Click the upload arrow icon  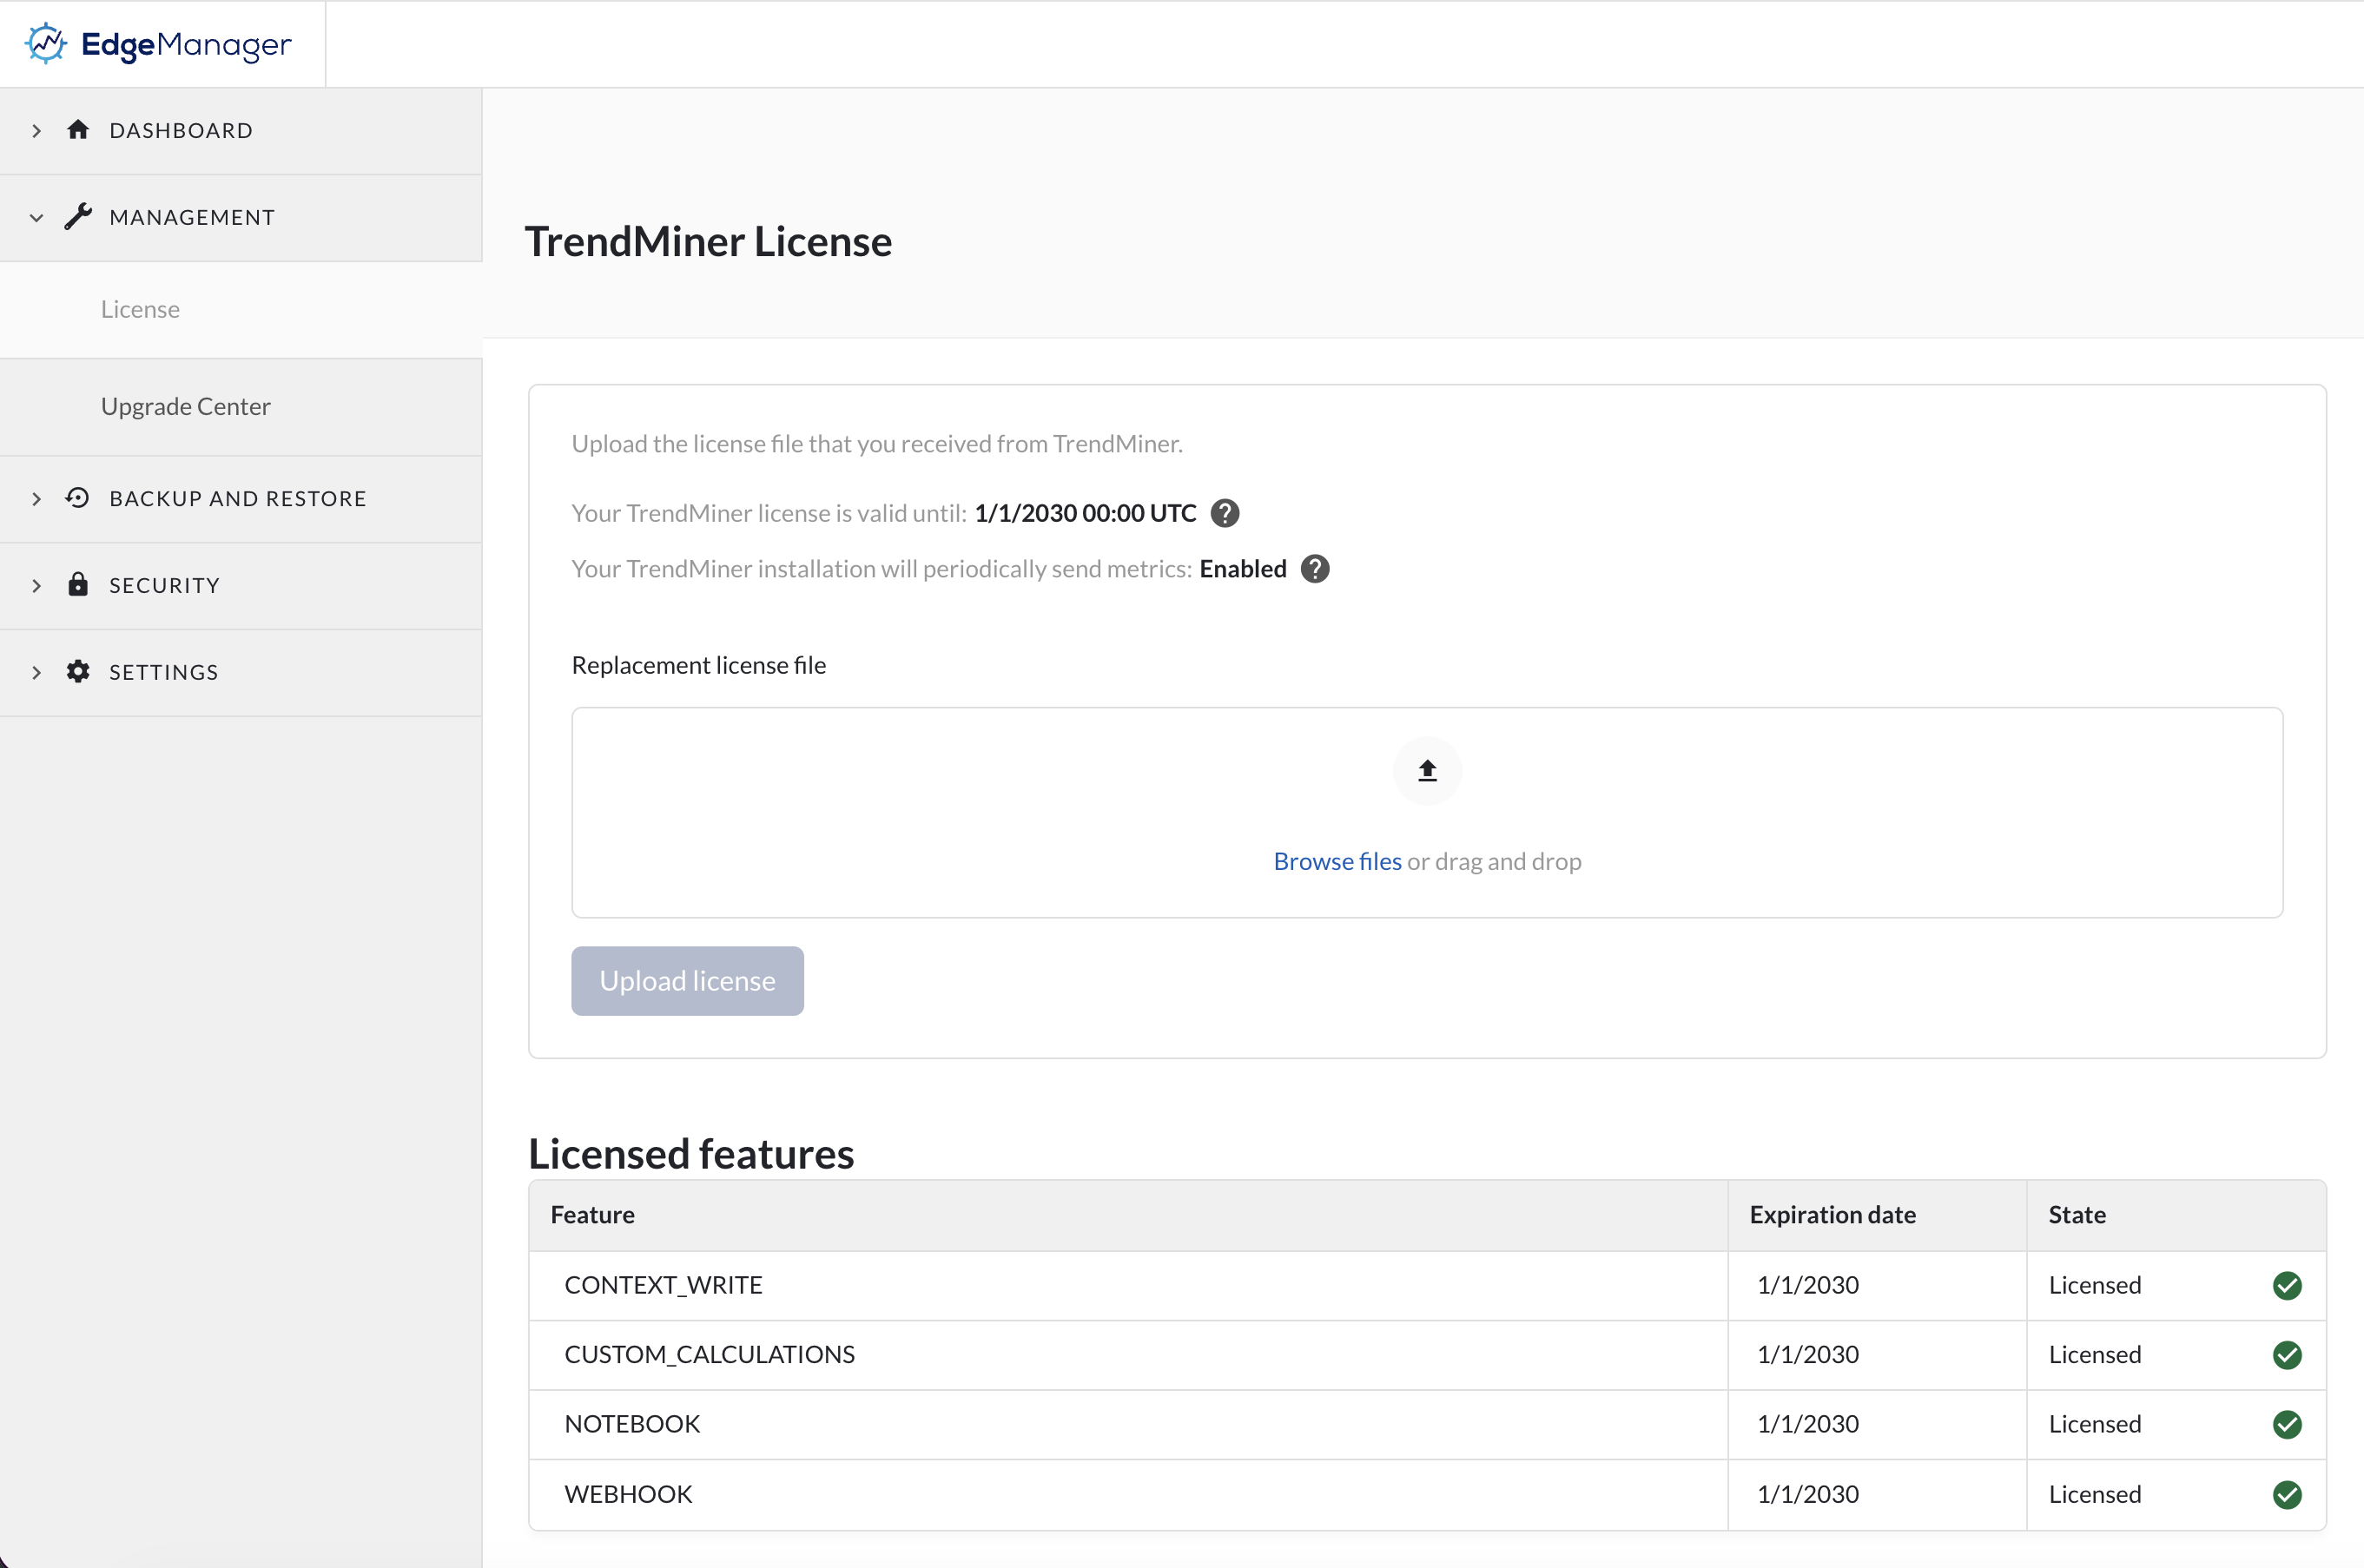tap(1427, 771)
